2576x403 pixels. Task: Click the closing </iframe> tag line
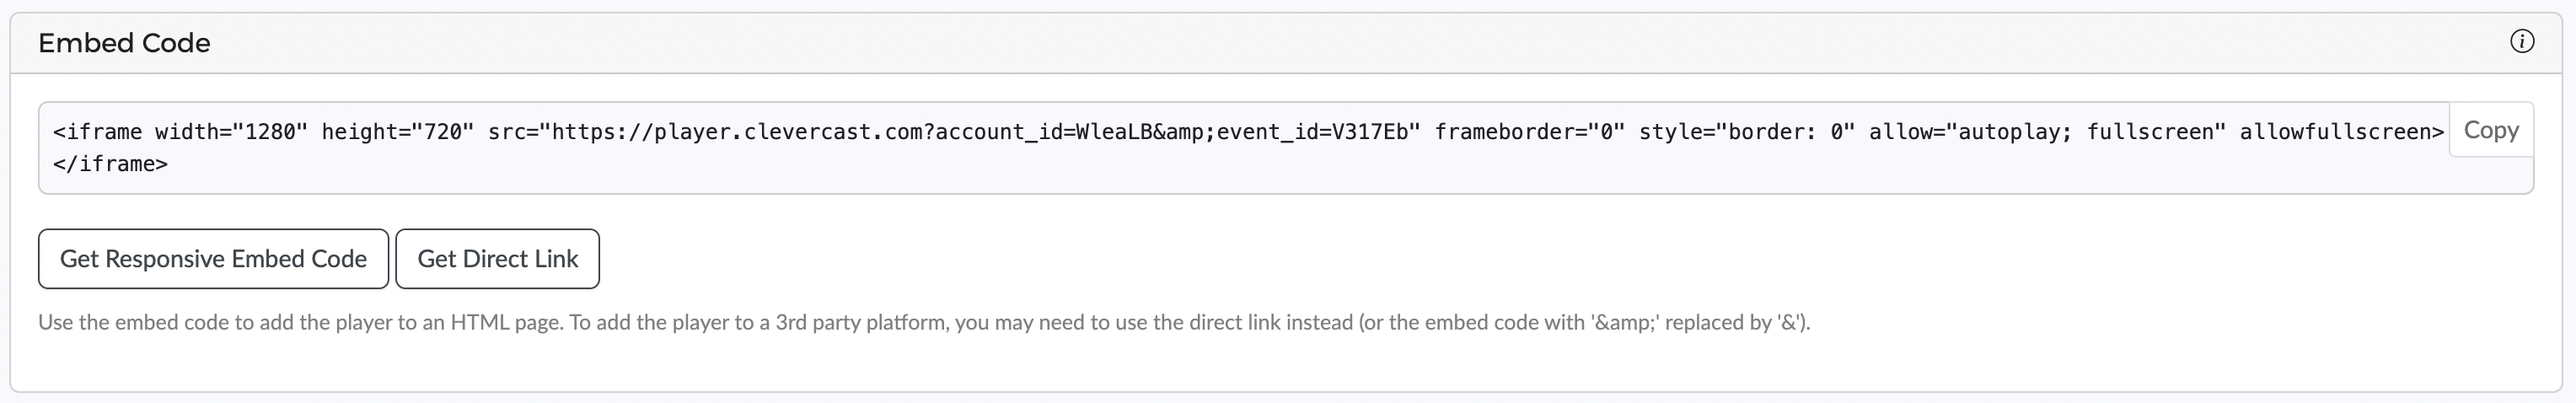111,164
